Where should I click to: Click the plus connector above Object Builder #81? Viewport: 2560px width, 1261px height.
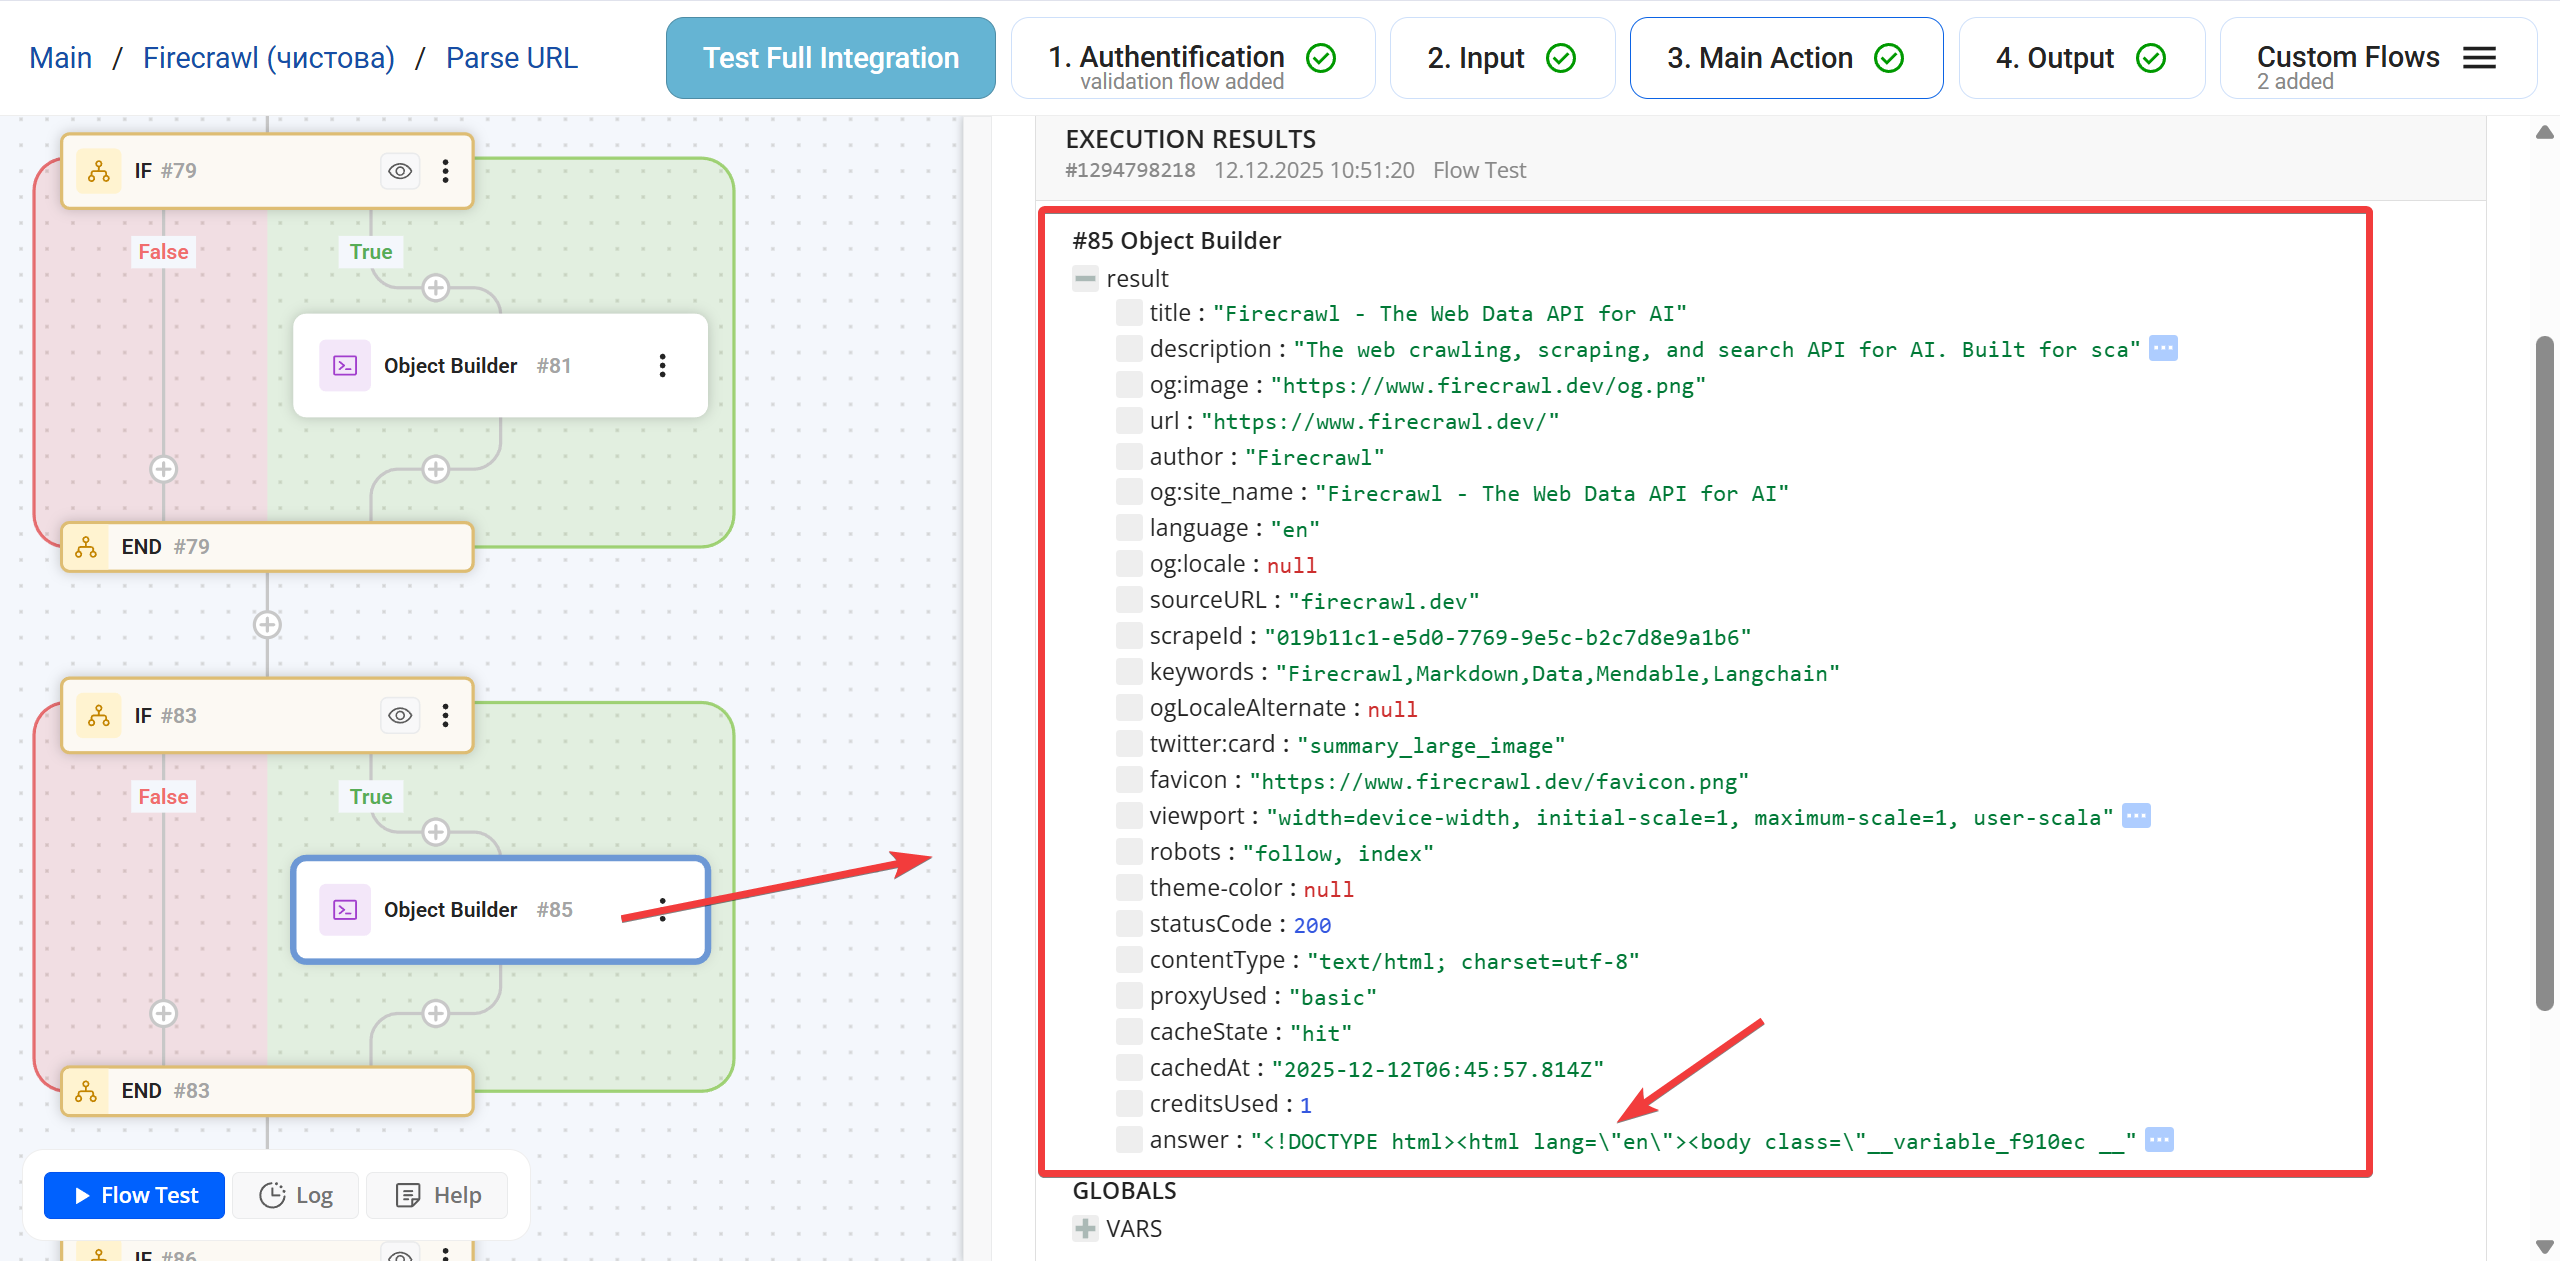(x=436, y=287)
